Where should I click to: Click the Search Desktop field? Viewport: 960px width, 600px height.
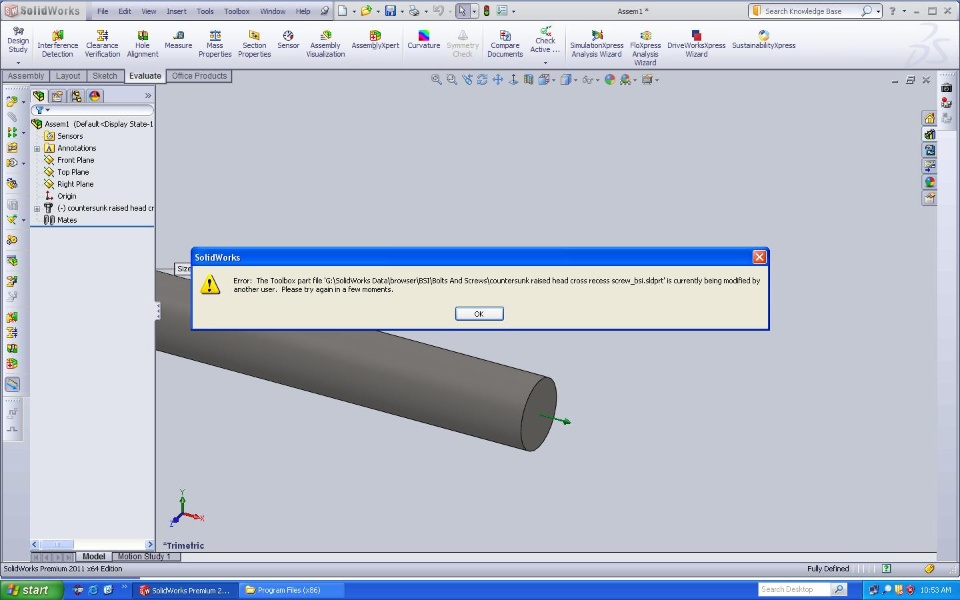[x=795, y=590]
